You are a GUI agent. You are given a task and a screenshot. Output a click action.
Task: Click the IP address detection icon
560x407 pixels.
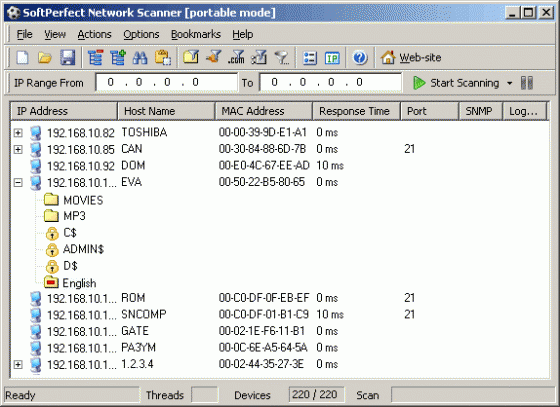coord(332,58)
